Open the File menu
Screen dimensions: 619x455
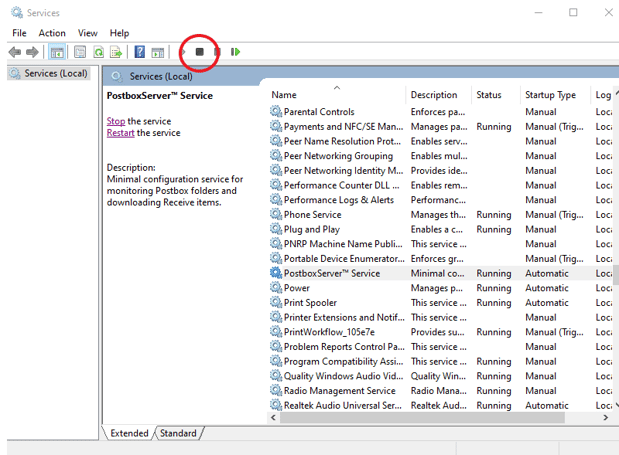pyautogui.click(x=19, y=33)
